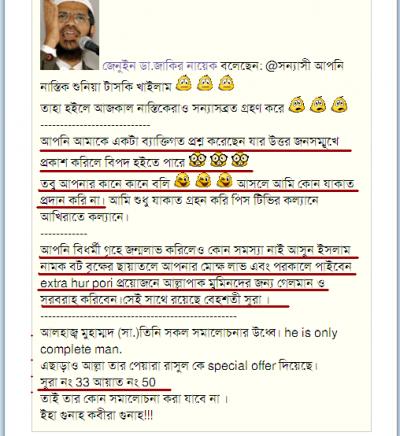Click the text 'he is only'
This screenshot has height=436, width=400.
[x=311, y=333]
